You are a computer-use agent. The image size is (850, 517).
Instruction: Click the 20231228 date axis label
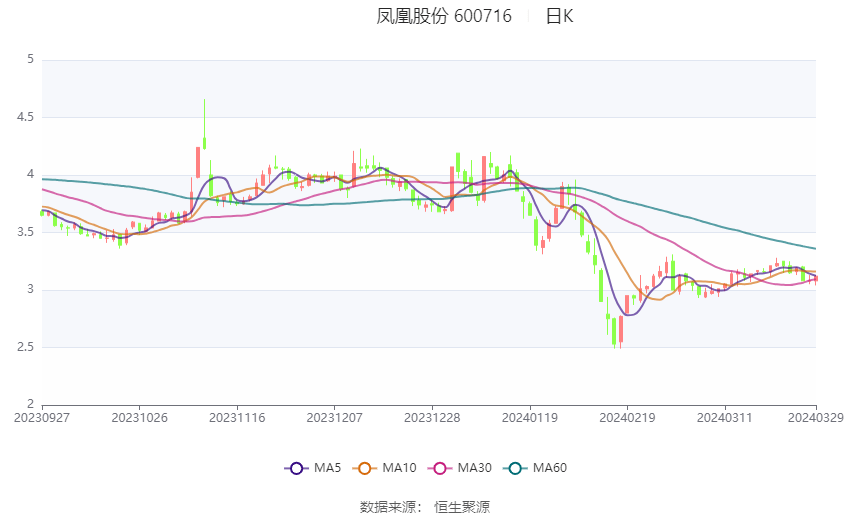(432, 418)
